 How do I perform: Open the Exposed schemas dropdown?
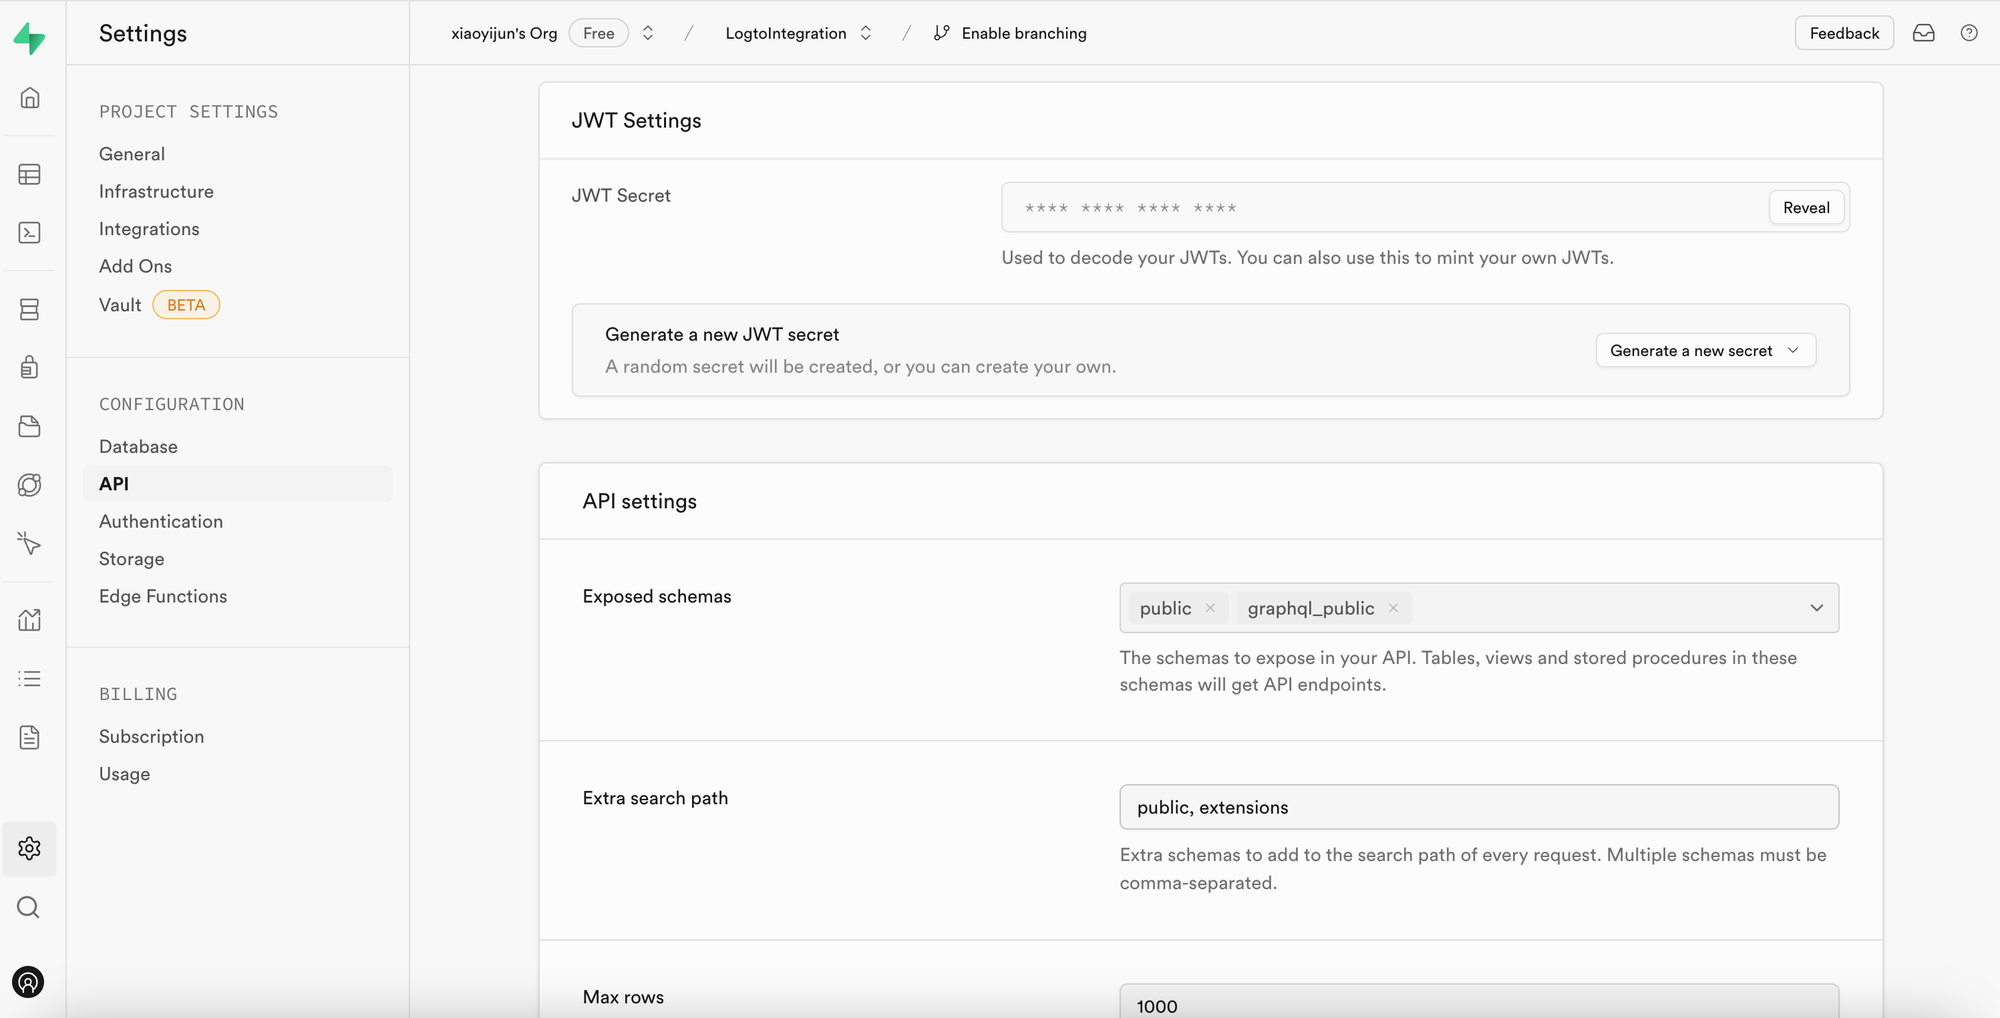[x=1816, y=607]
